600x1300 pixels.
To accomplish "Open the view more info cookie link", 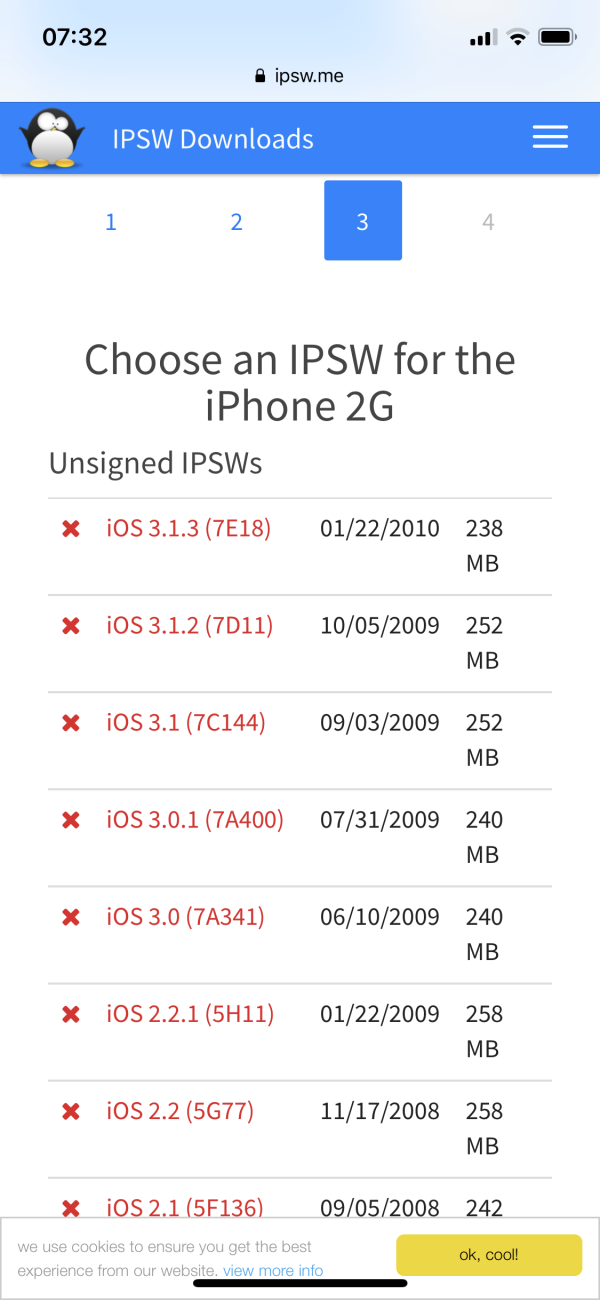I will coord(272,1270).
